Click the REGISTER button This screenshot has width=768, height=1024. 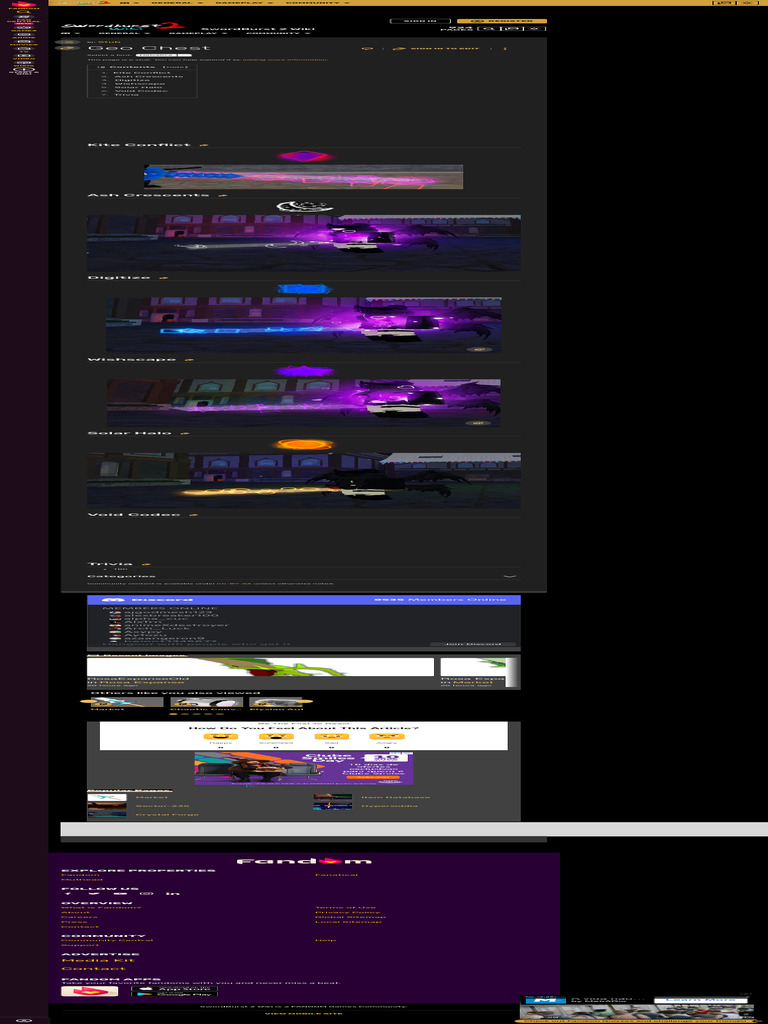502,21
